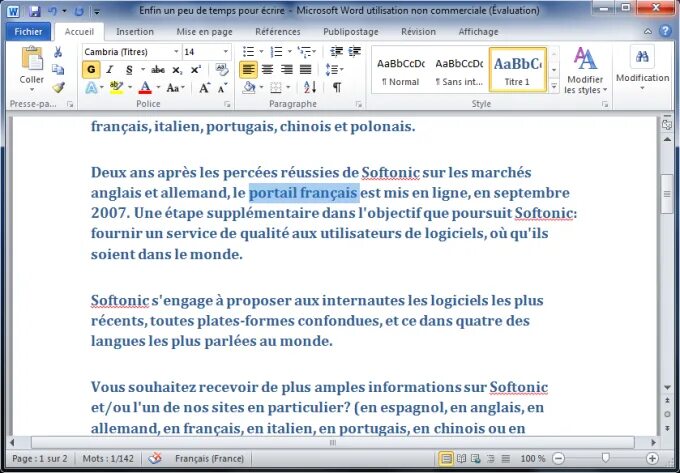Screen dimensions: 680x473
Task: Click the clear formatting icon
Action: click(222, 69)
